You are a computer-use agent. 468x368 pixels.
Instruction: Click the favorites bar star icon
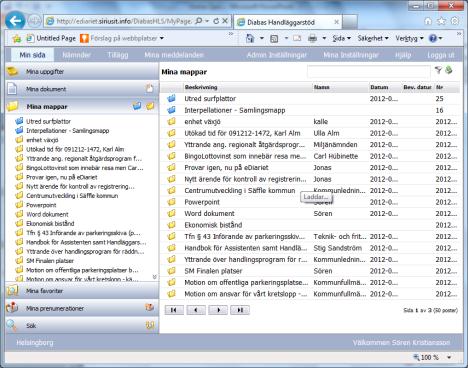[17, 39]
